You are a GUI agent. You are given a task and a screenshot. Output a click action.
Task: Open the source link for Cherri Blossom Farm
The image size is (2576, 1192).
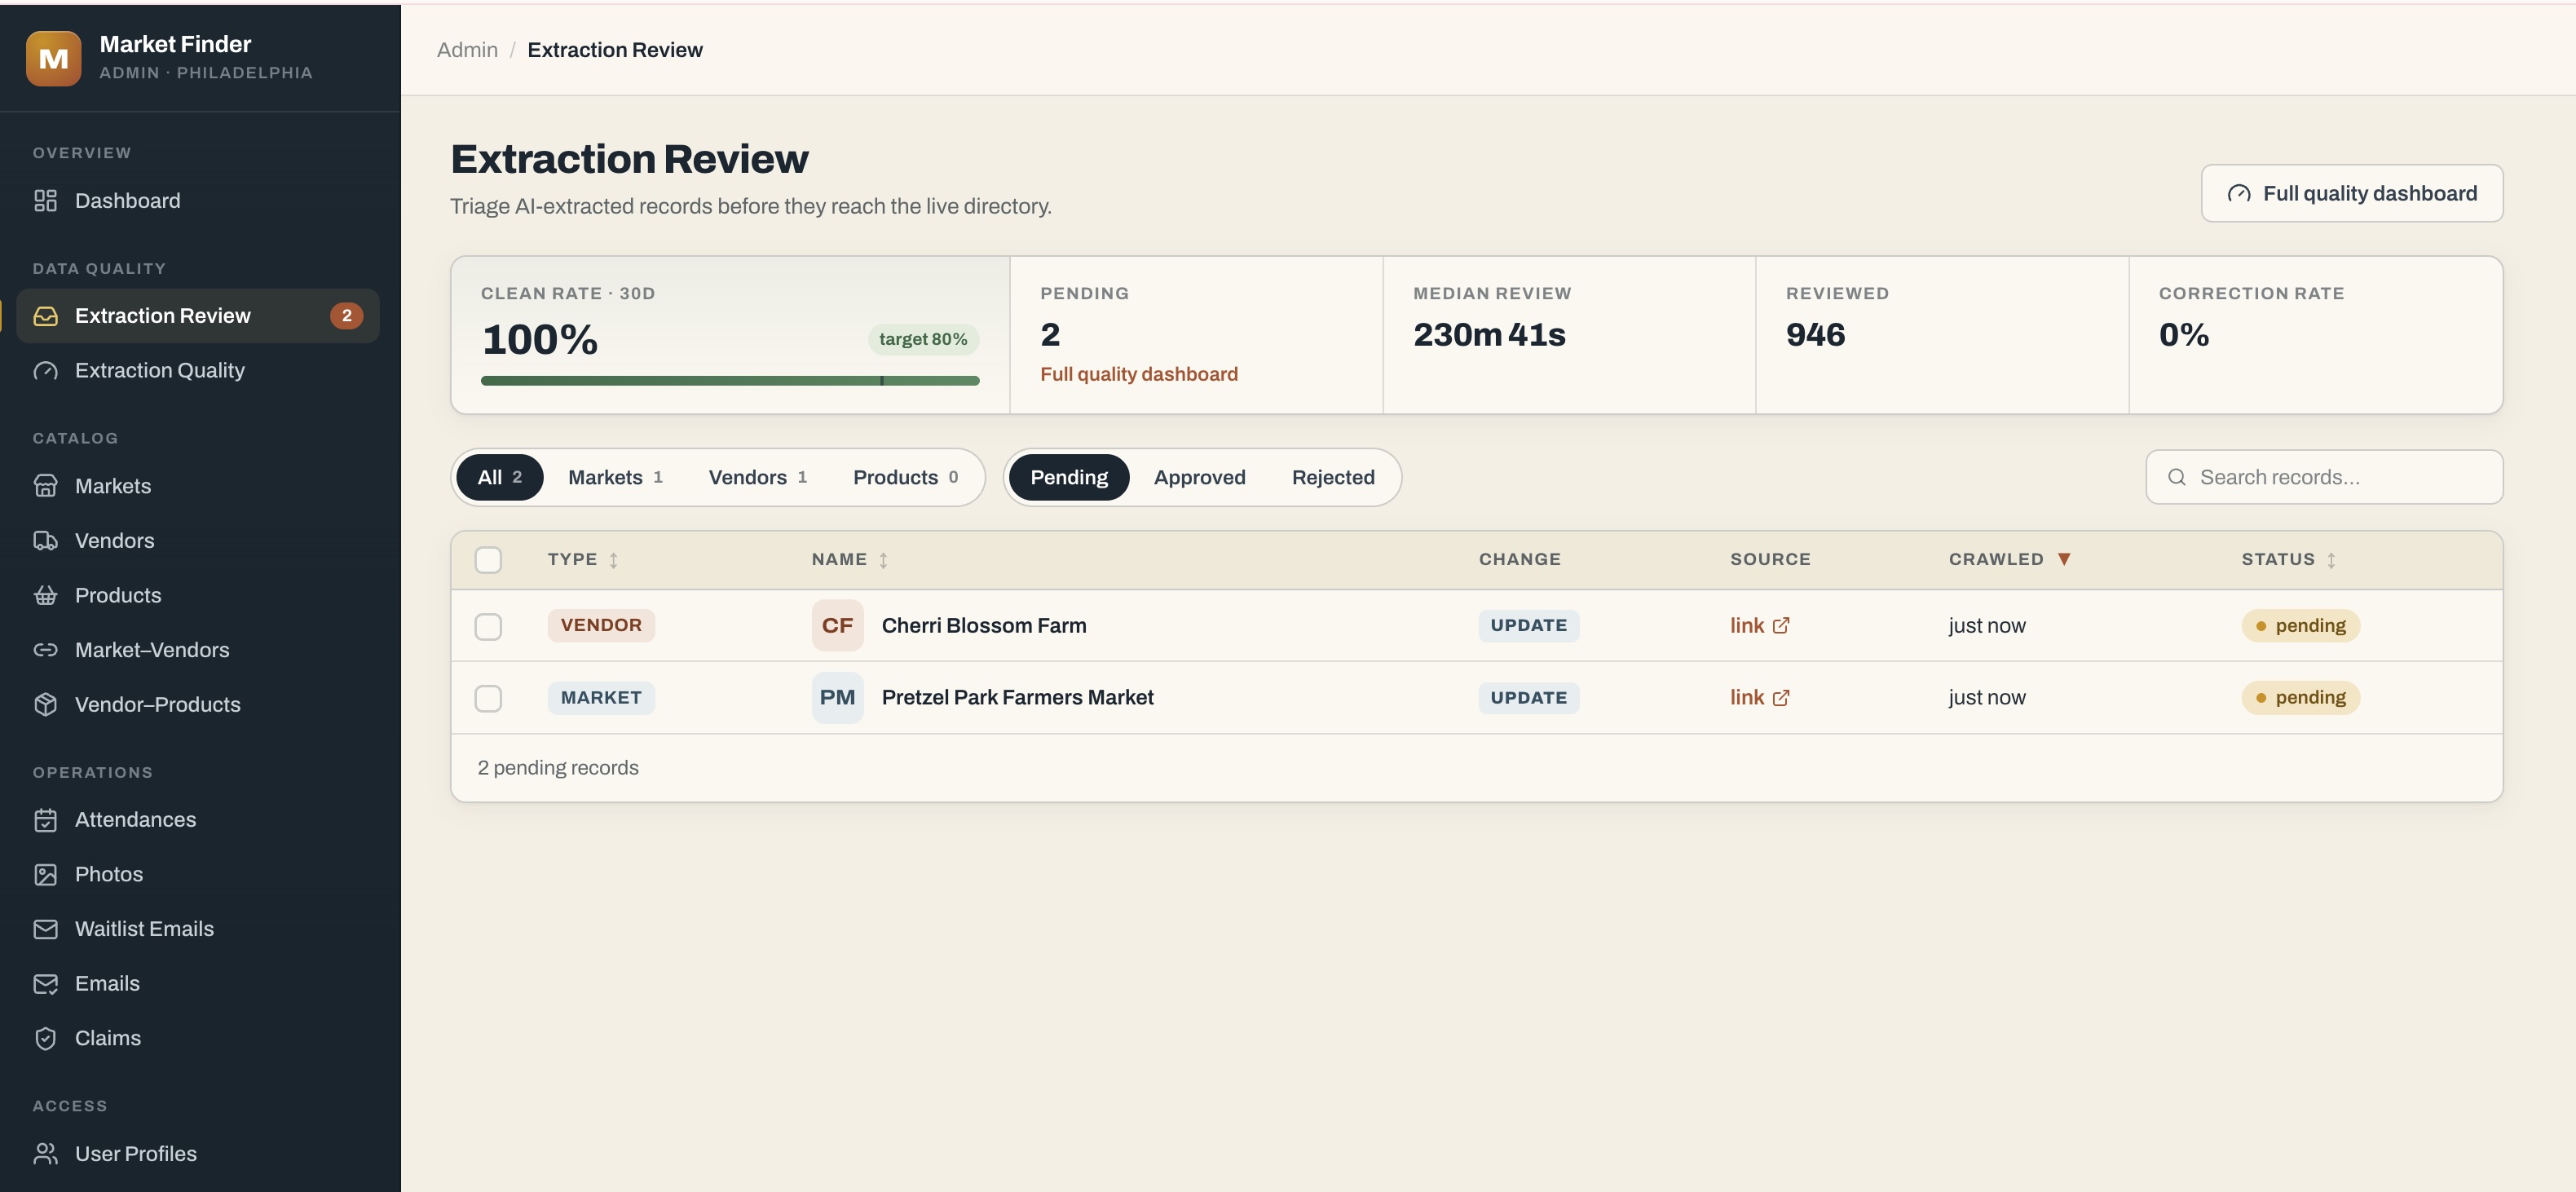(1759, 626)
